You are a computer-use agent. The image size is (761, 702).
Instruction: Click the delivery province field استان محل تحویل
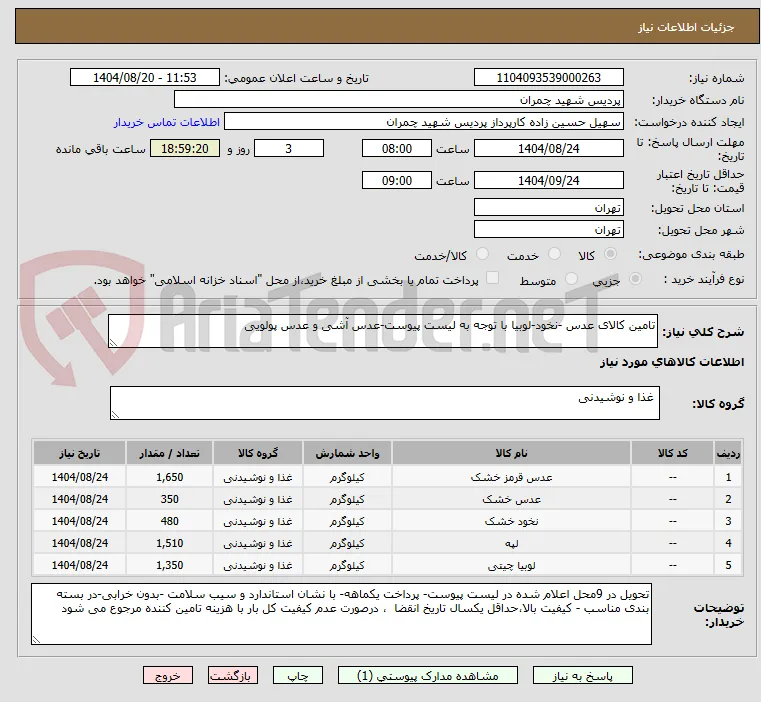[548, 208]
